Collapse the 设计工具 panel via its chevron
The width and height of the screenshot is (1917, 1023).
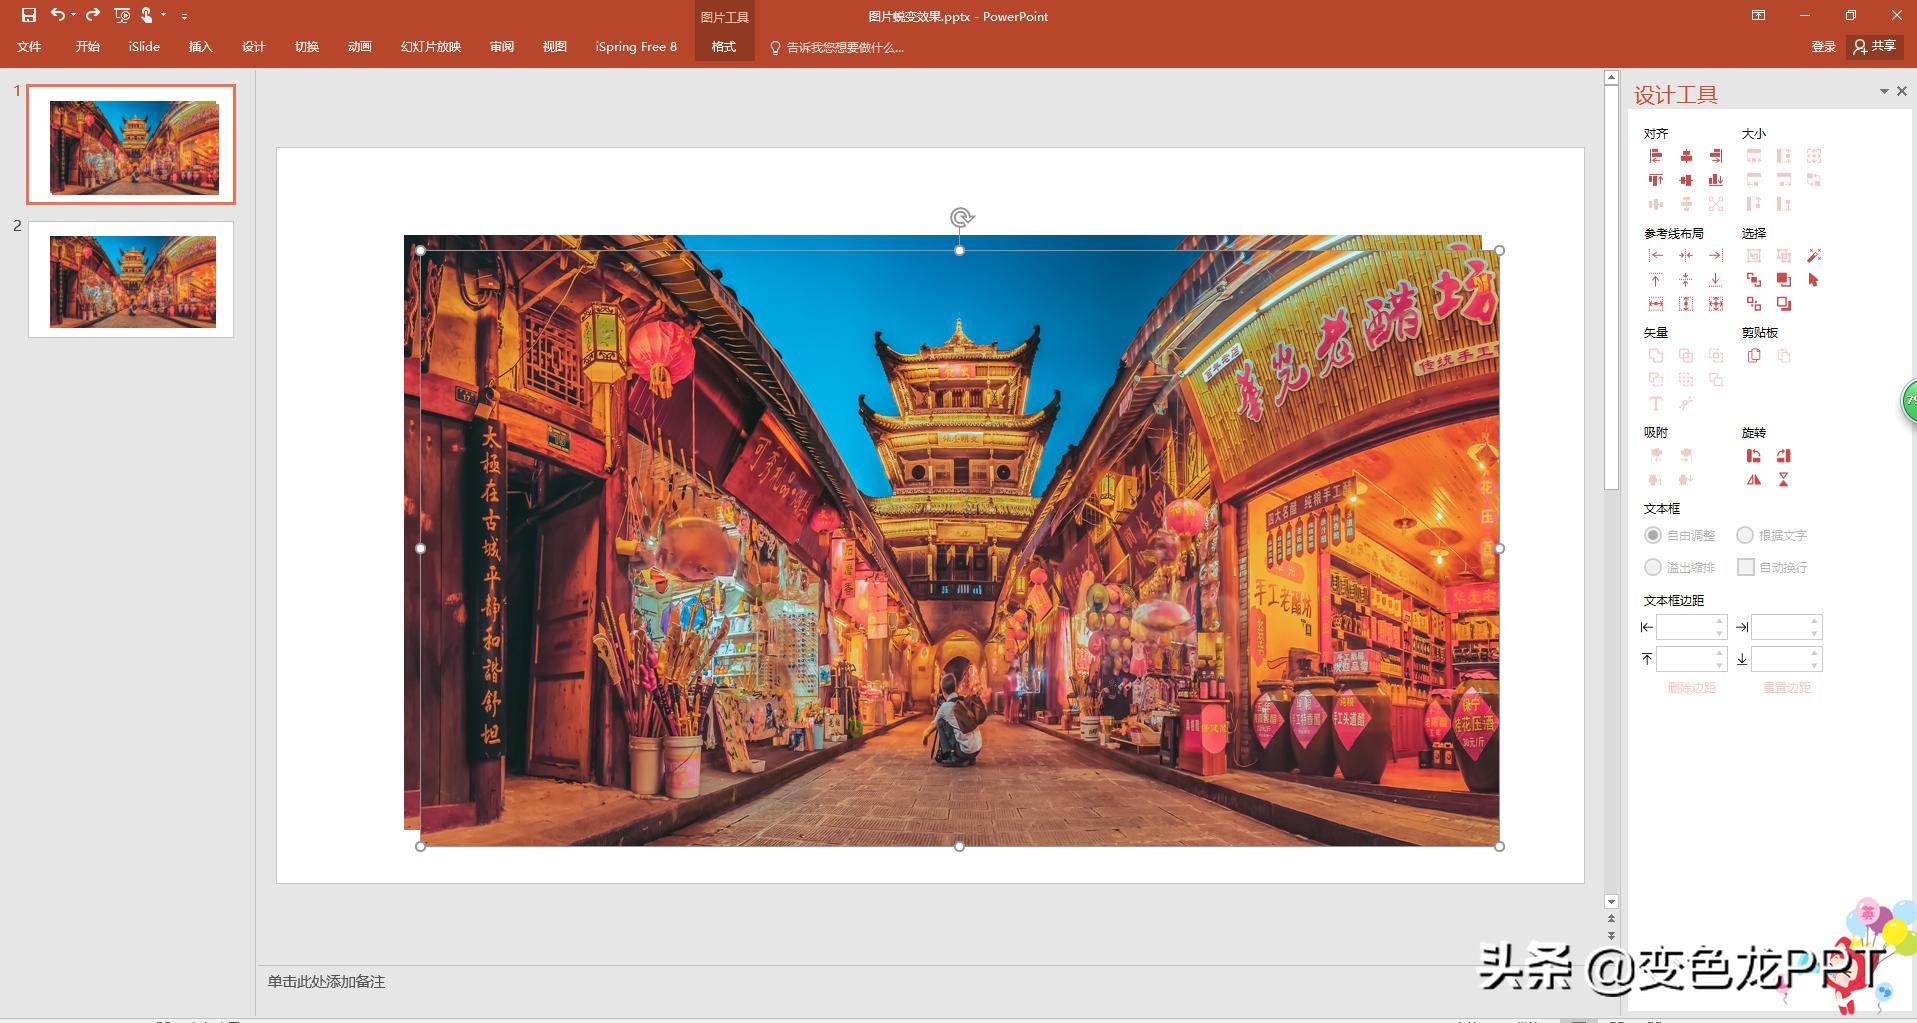[x=1884, y=91]
